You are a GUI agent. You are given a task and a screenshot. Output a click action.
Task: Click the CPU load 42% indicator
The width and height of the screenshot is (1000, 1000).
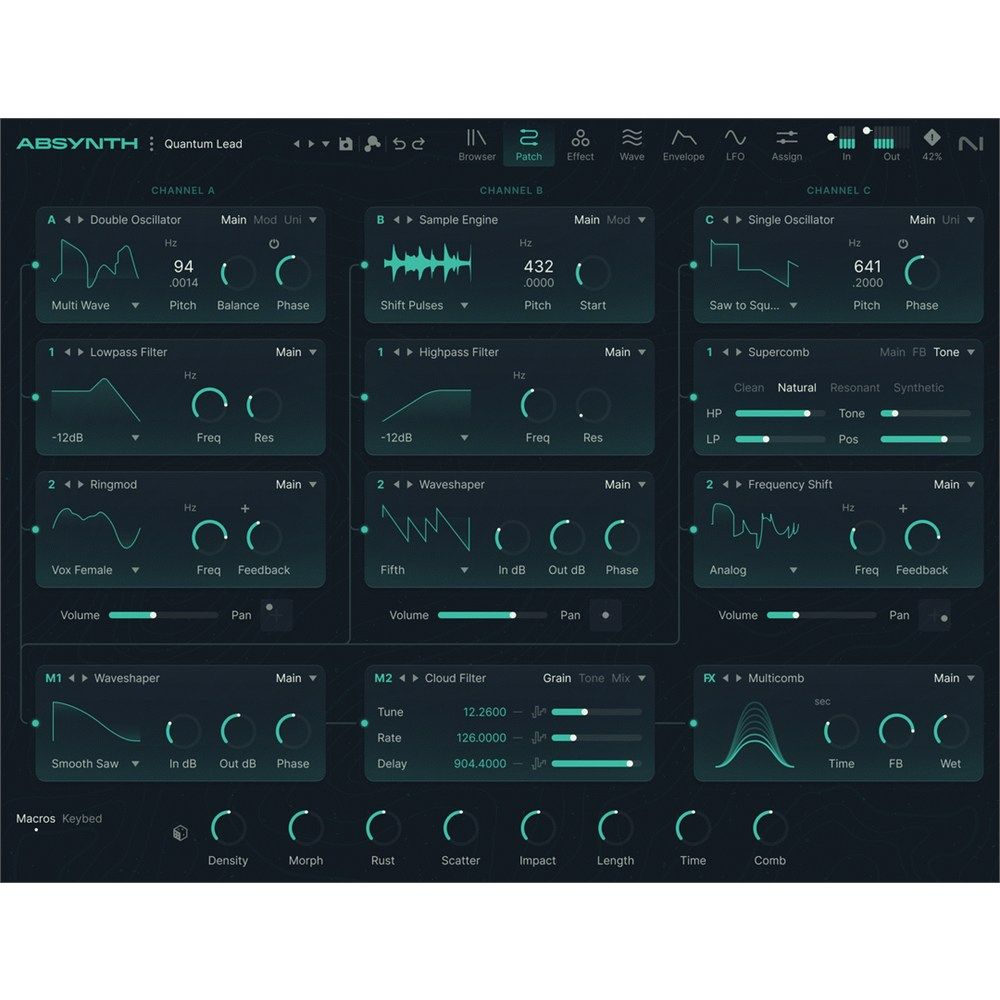[932, 145]
